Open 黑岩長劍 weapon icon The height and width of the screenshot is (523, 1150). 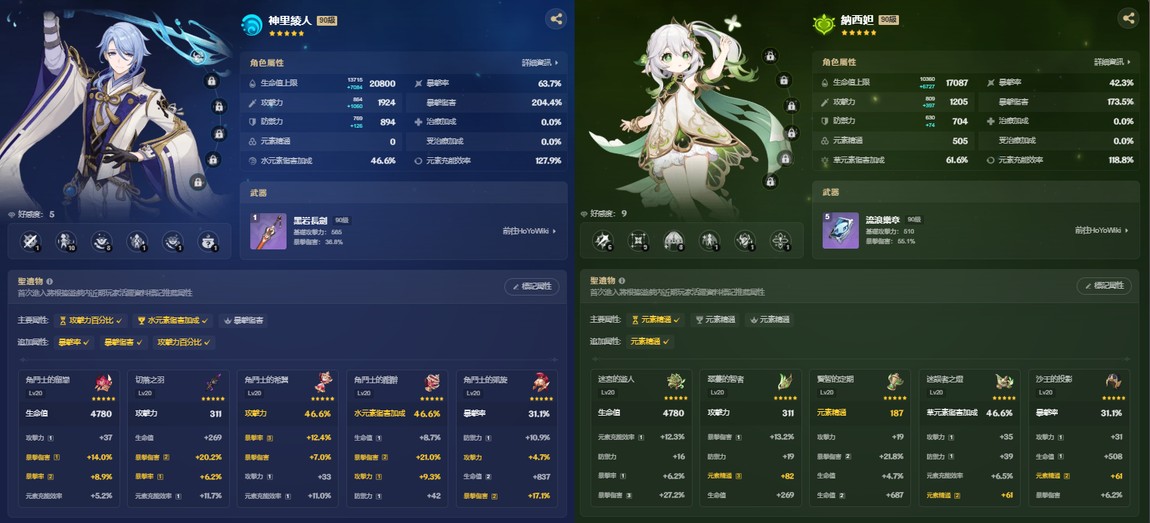coord(268,231)
